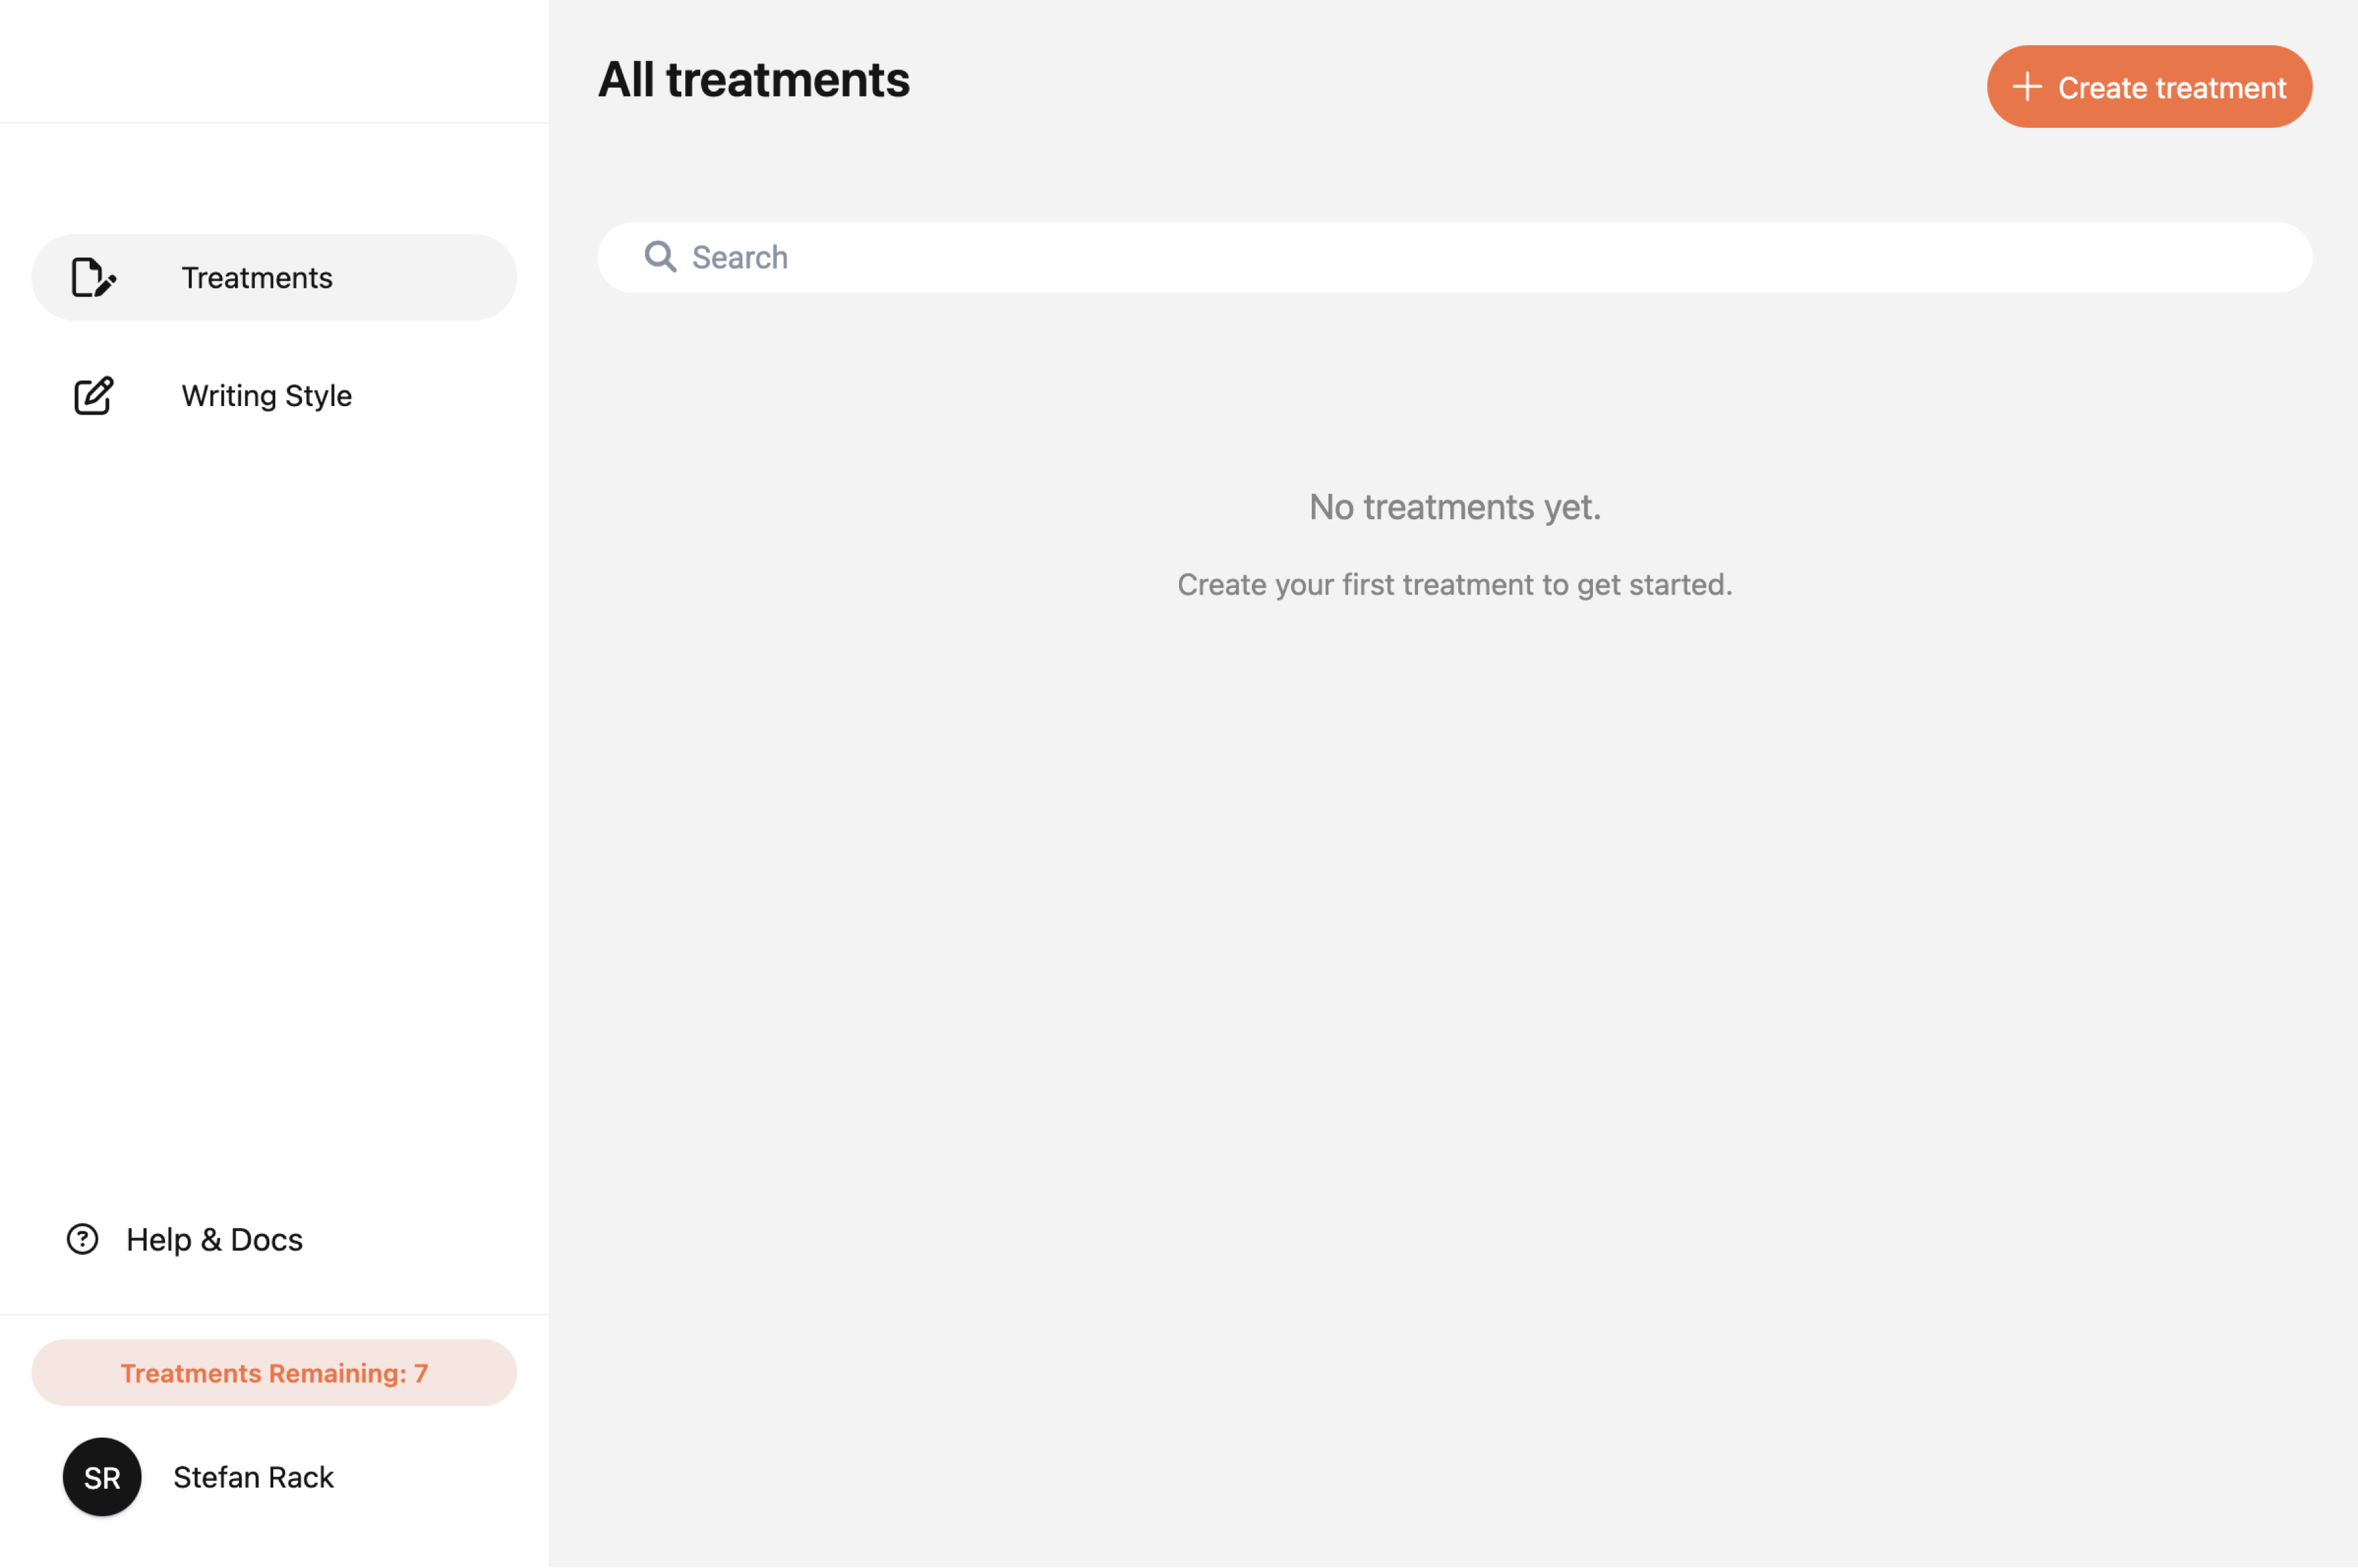Click the number 7 in Treatments Remaining
2358x1568 pixels.
(x=421, y=1373)
